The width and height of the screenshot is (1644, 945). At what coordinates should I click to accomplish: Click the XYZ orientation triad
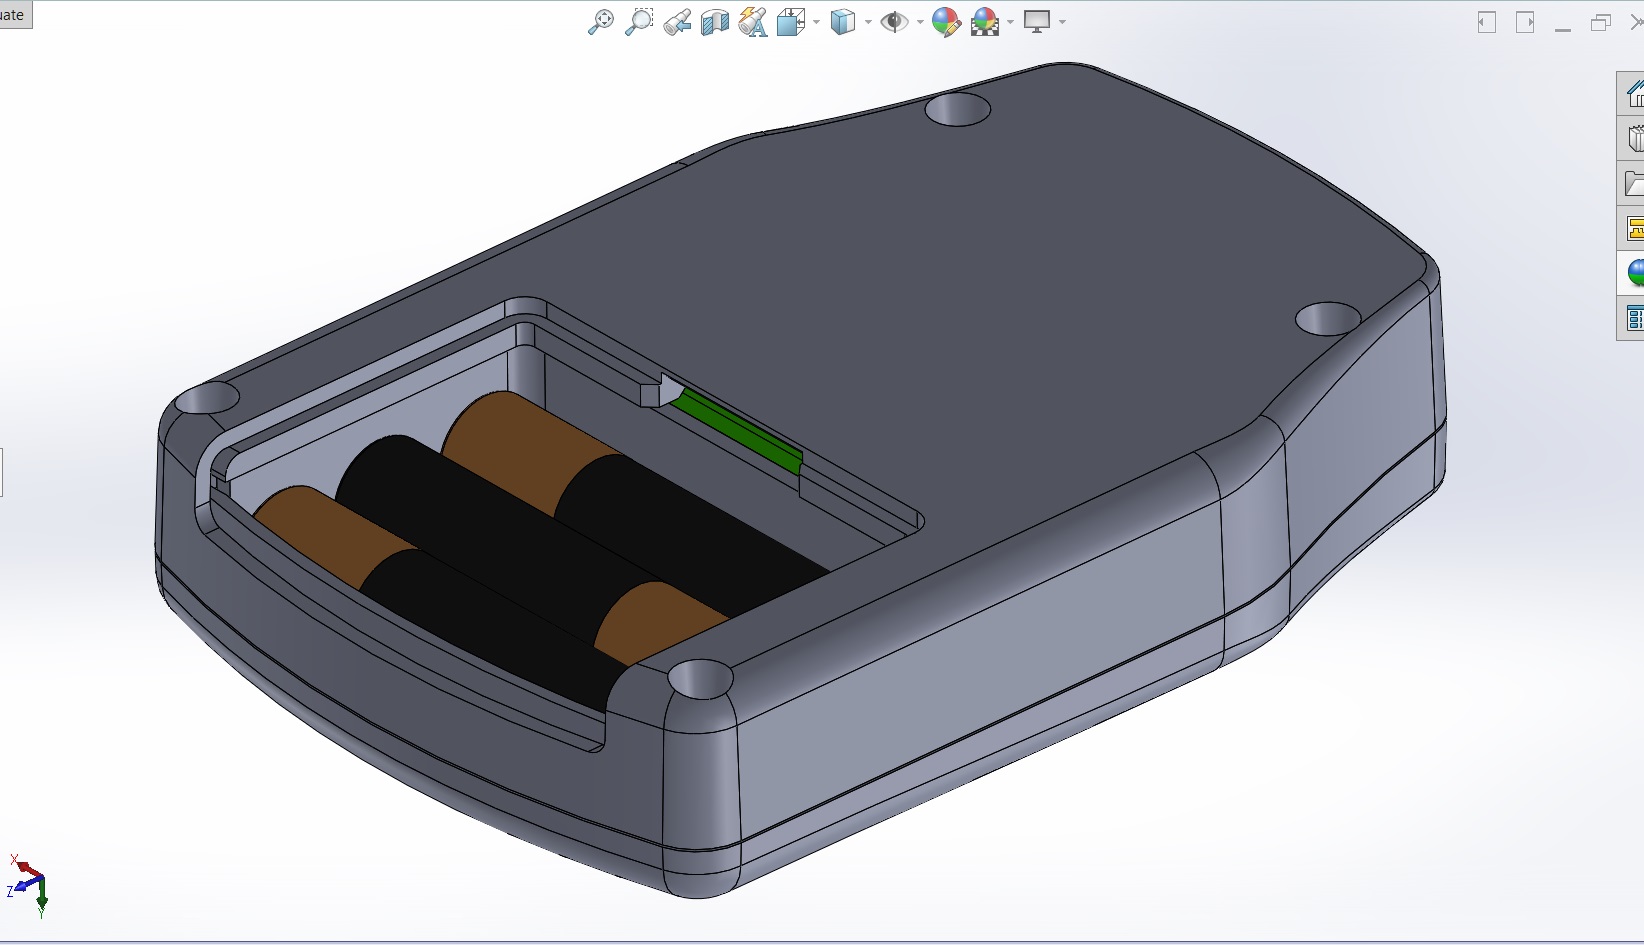click(28, 884)
